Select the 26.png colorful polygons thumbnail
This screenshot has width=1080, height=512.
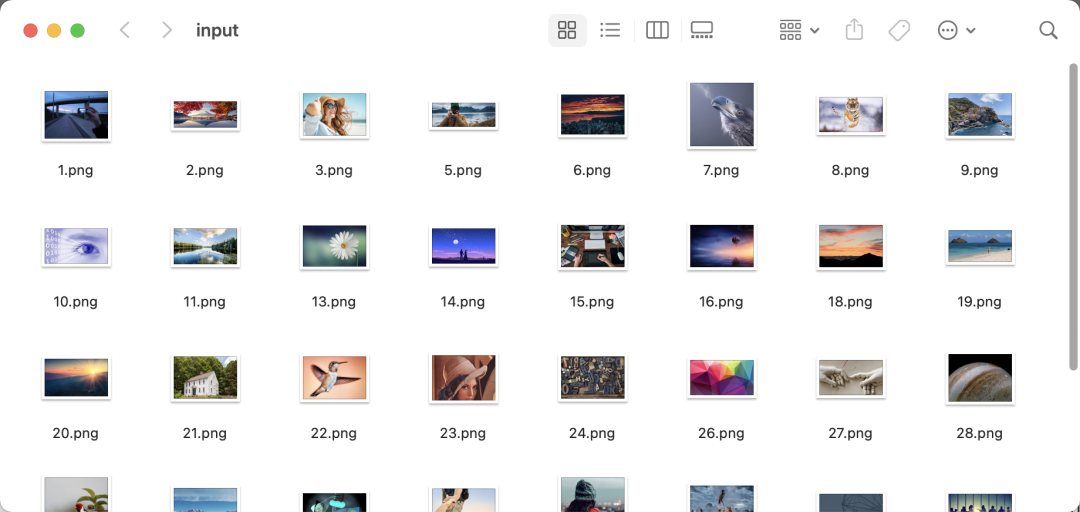(721, 378)
